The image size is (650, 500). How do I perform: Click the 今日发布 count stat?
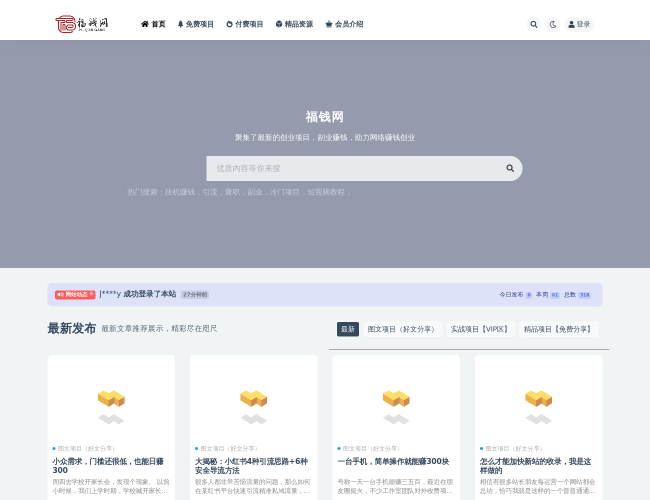click(515, 295)
